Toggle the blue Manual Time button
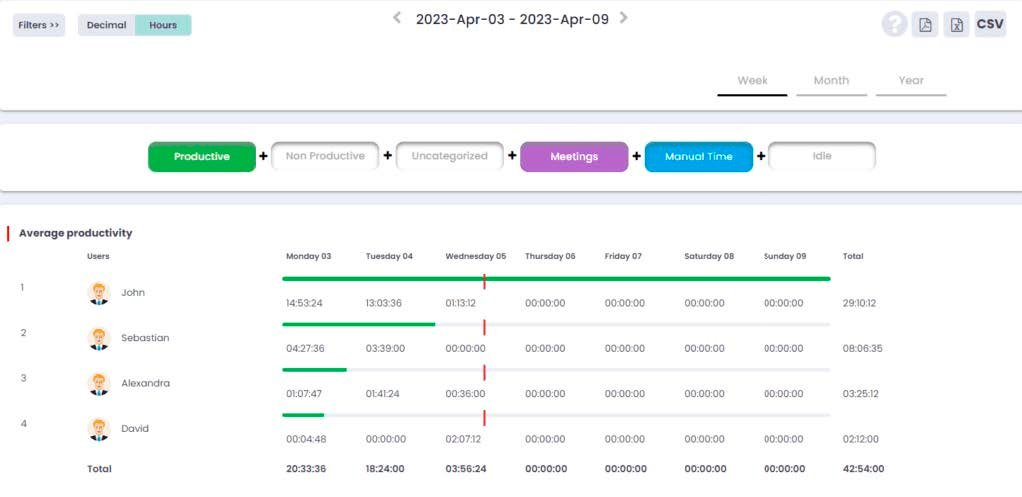Screen dimensions: 1022x497 coord(699,157)
